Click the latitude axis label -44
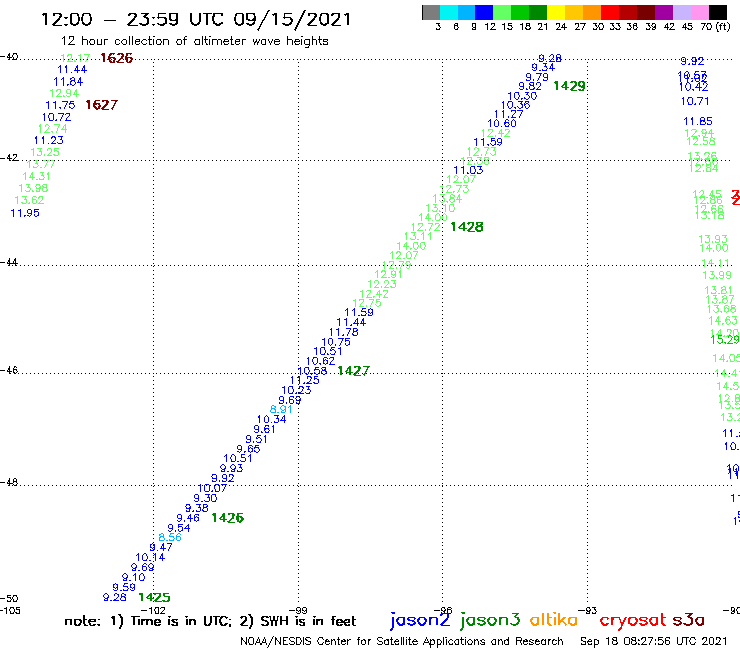The height and width of the screenshot is (650, 740). (x=9, y=262)
